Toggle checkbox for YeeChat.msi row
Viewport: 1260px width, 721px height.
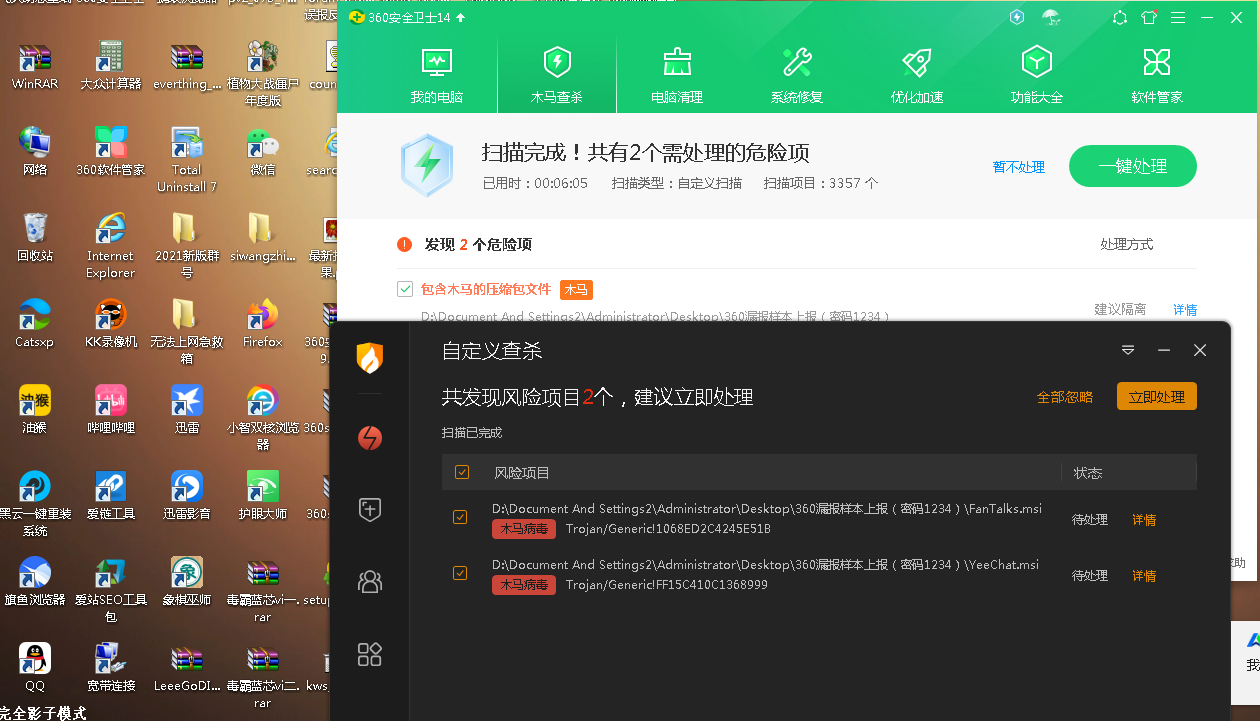(460, 573)
